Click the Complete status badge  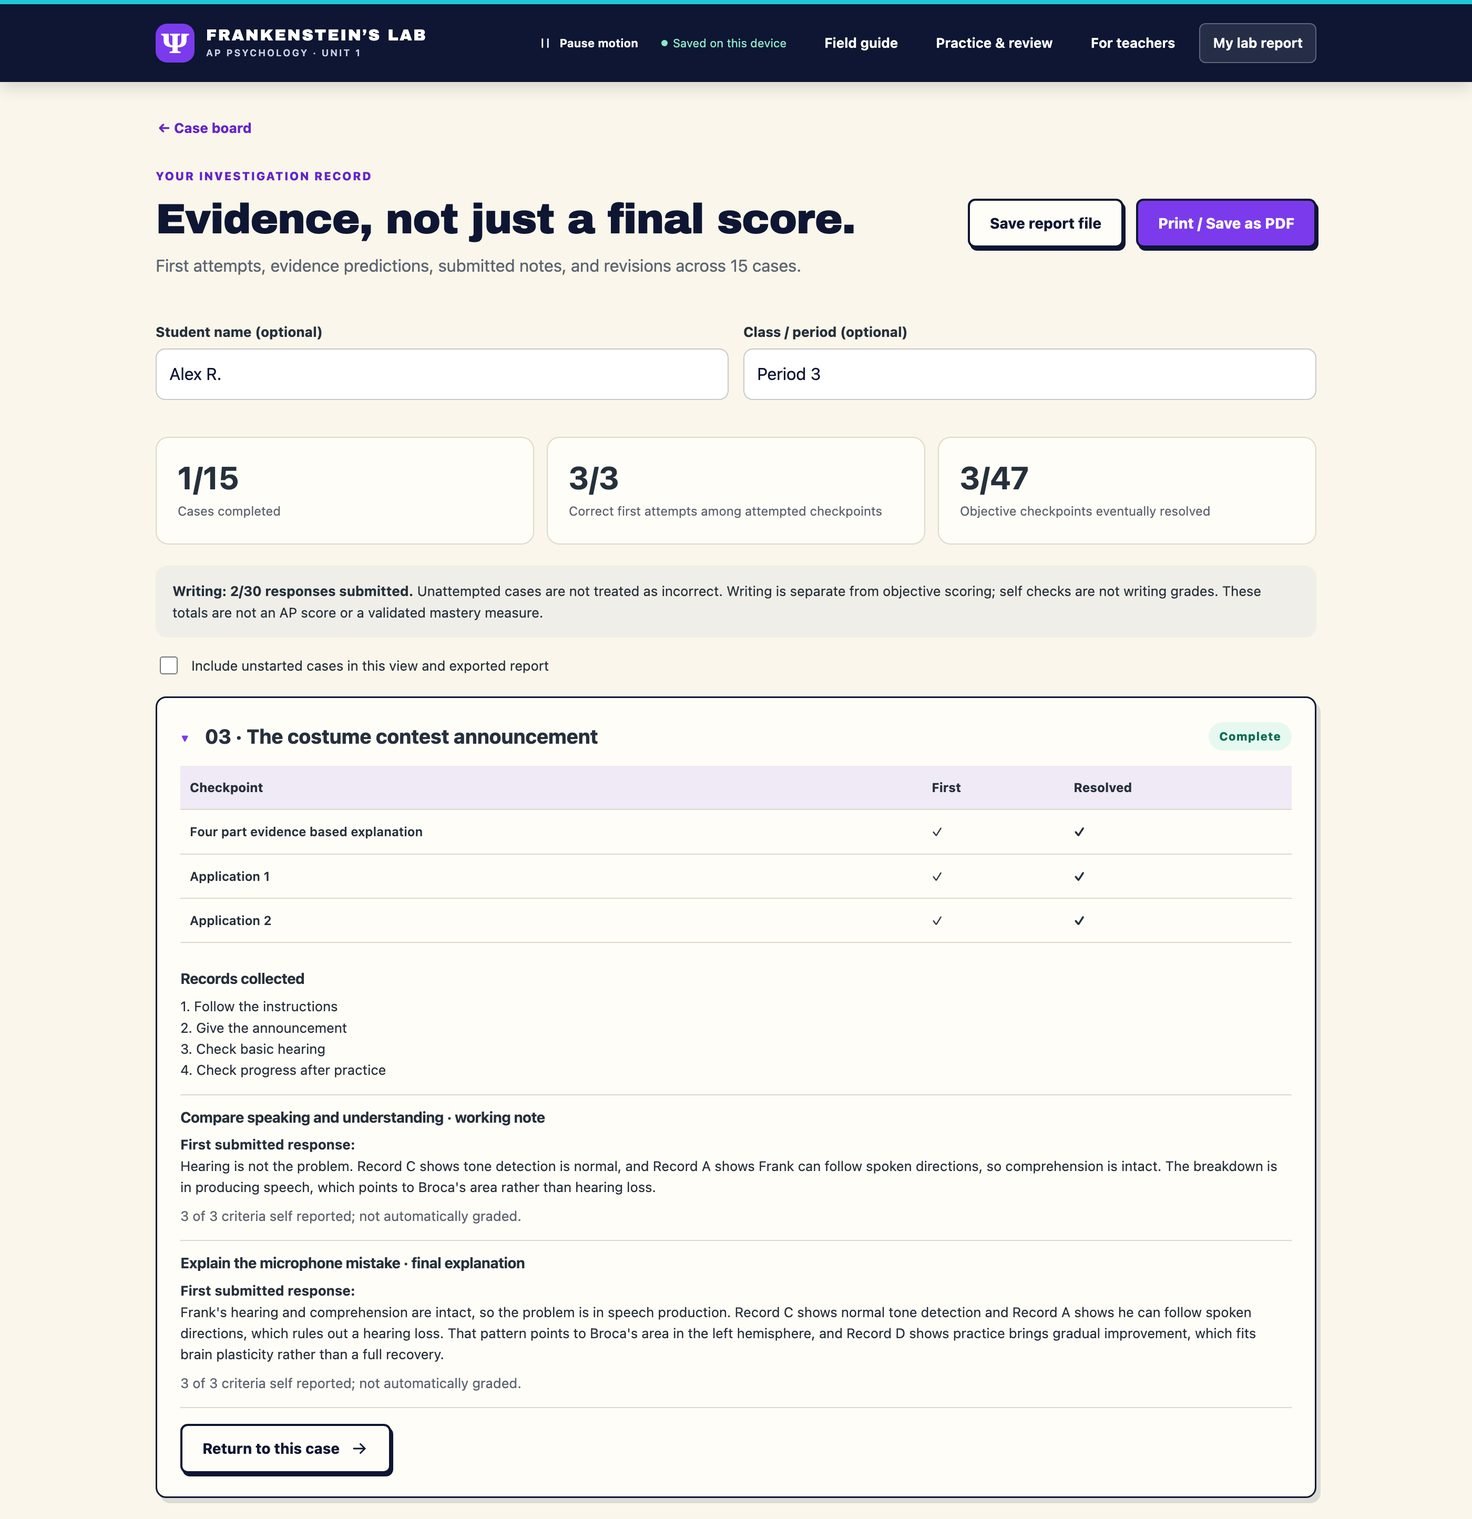pos(1250,737)
